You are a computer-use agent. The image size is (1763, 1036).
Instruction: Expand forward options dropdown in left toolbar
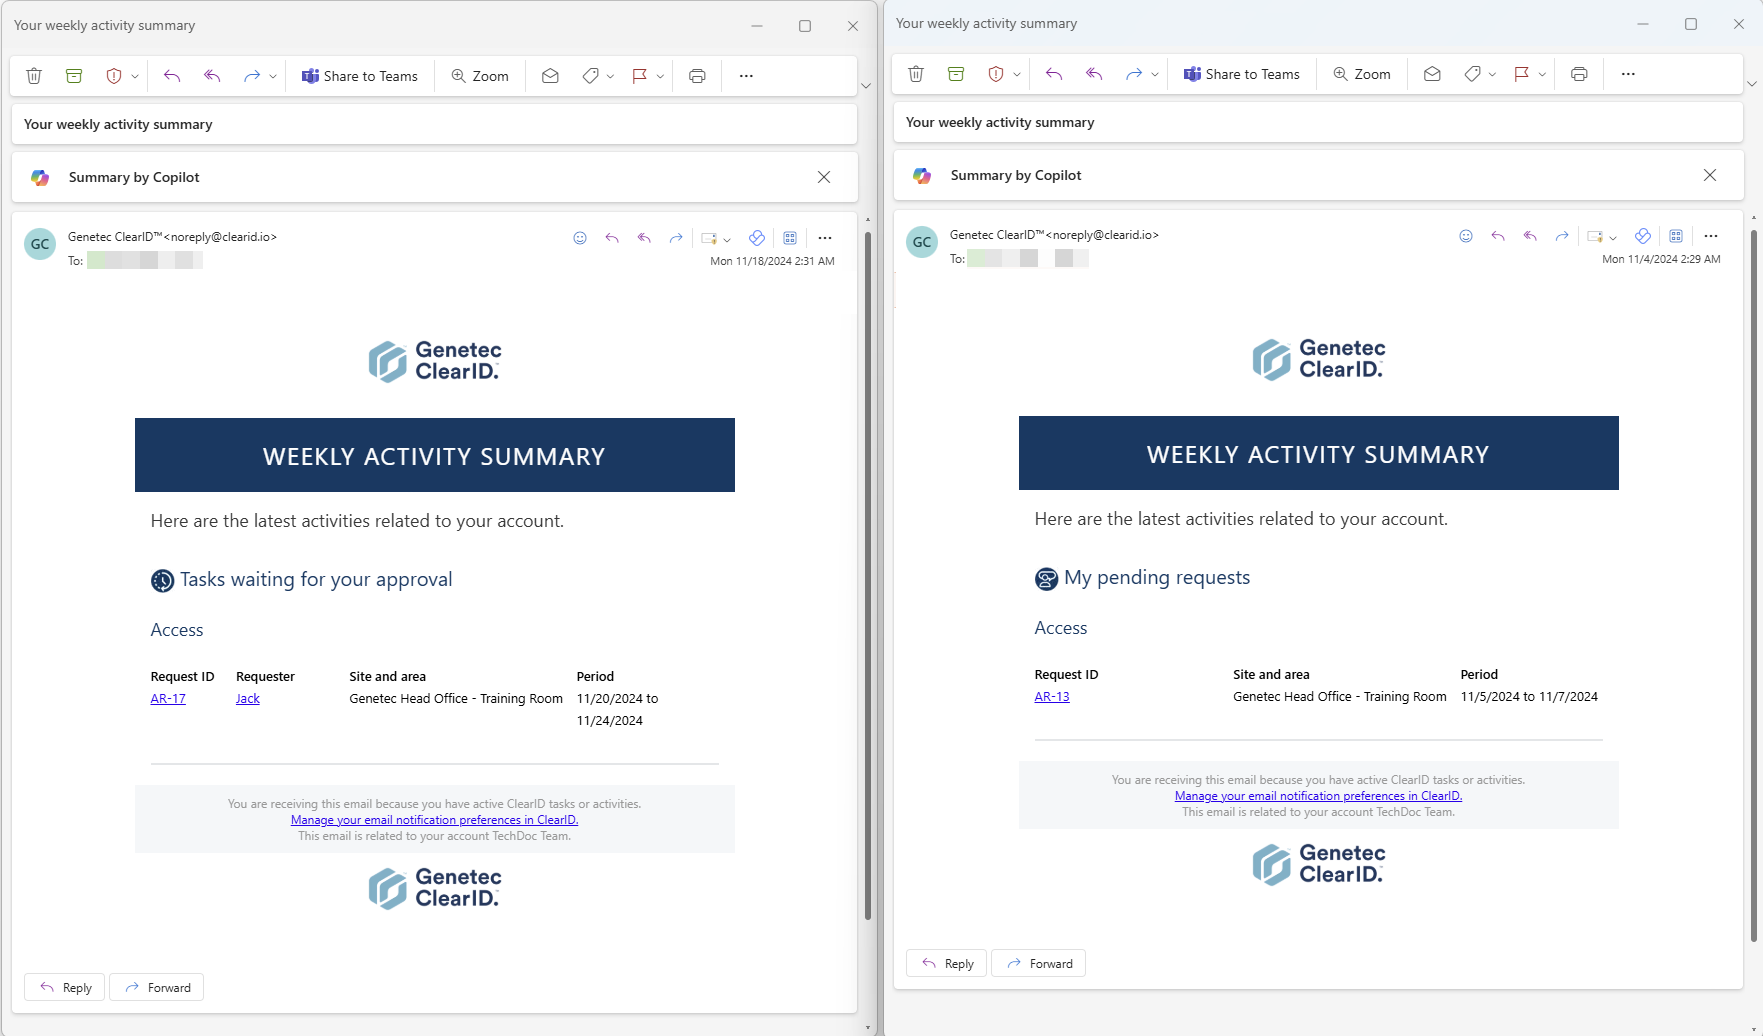click(x=273, y=77)
